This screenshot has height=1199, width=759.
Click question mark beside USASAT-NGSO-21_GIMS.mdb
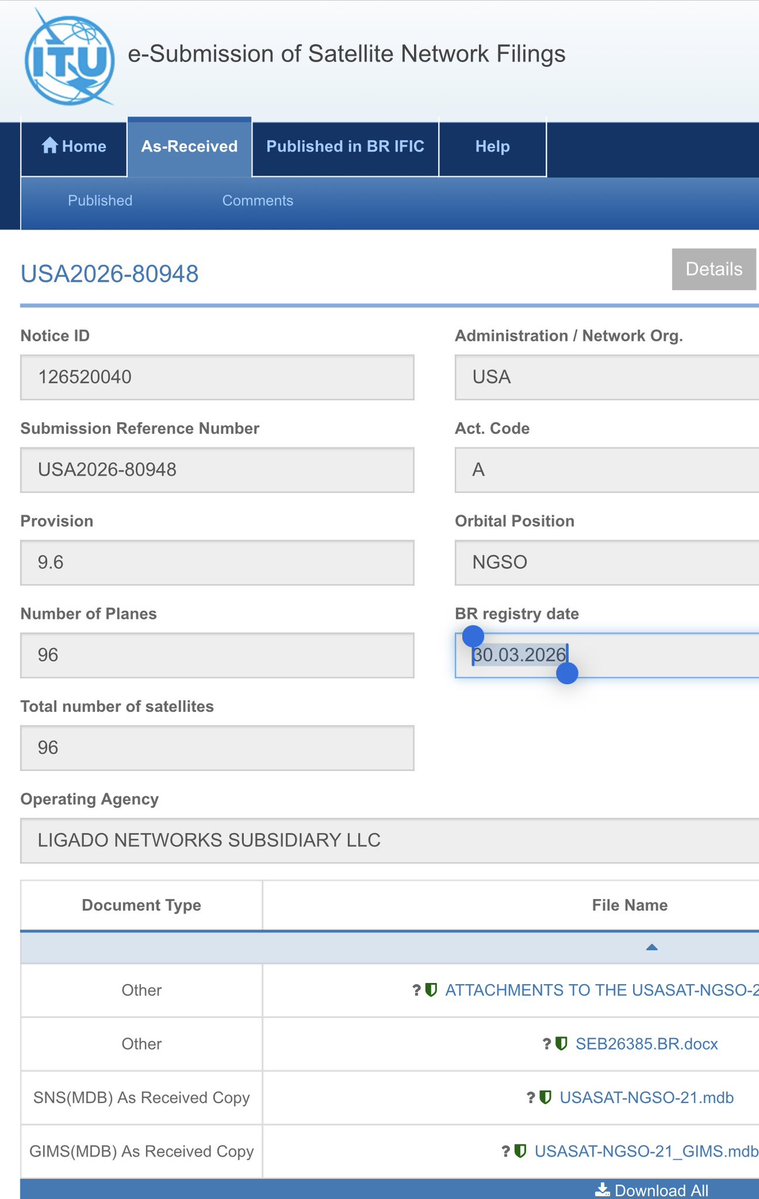click(505, 1151)
